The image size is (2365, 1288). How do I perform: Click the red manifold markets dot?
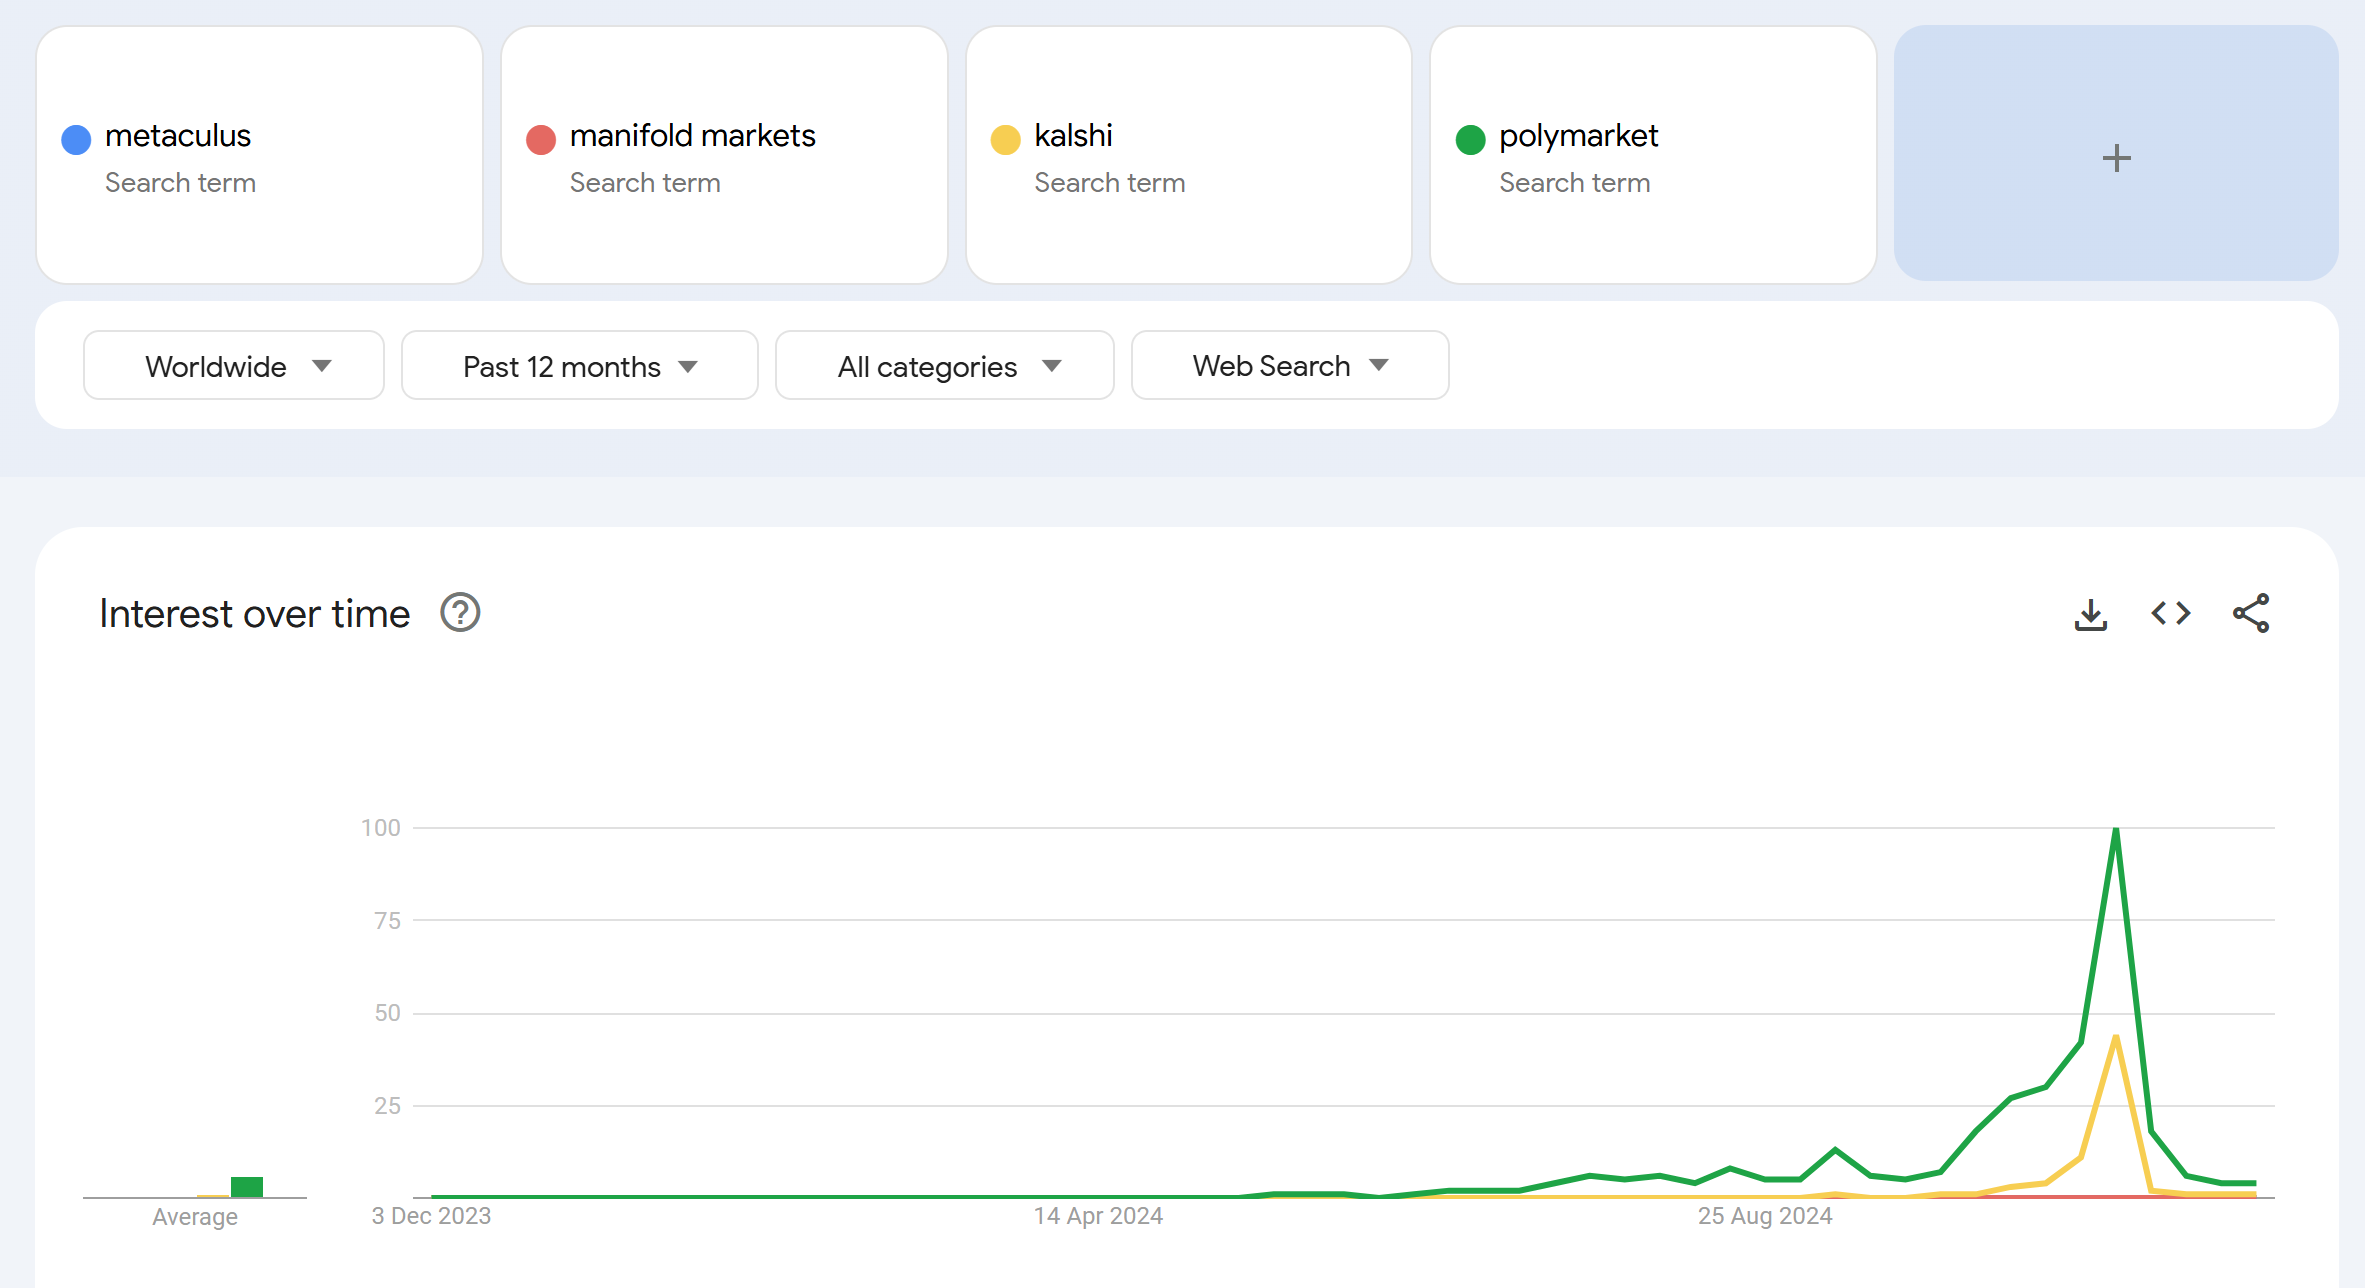[541, 139]
